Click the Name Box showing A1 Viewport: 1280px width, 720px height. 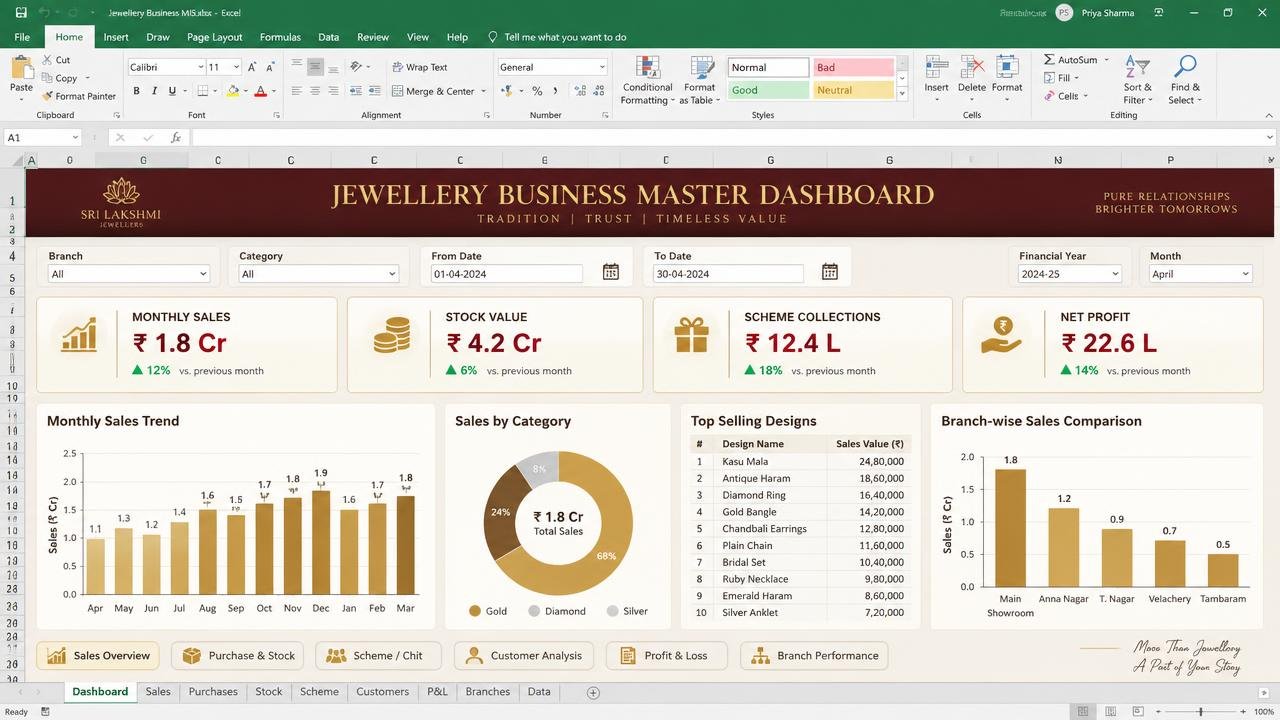point(42,137)
